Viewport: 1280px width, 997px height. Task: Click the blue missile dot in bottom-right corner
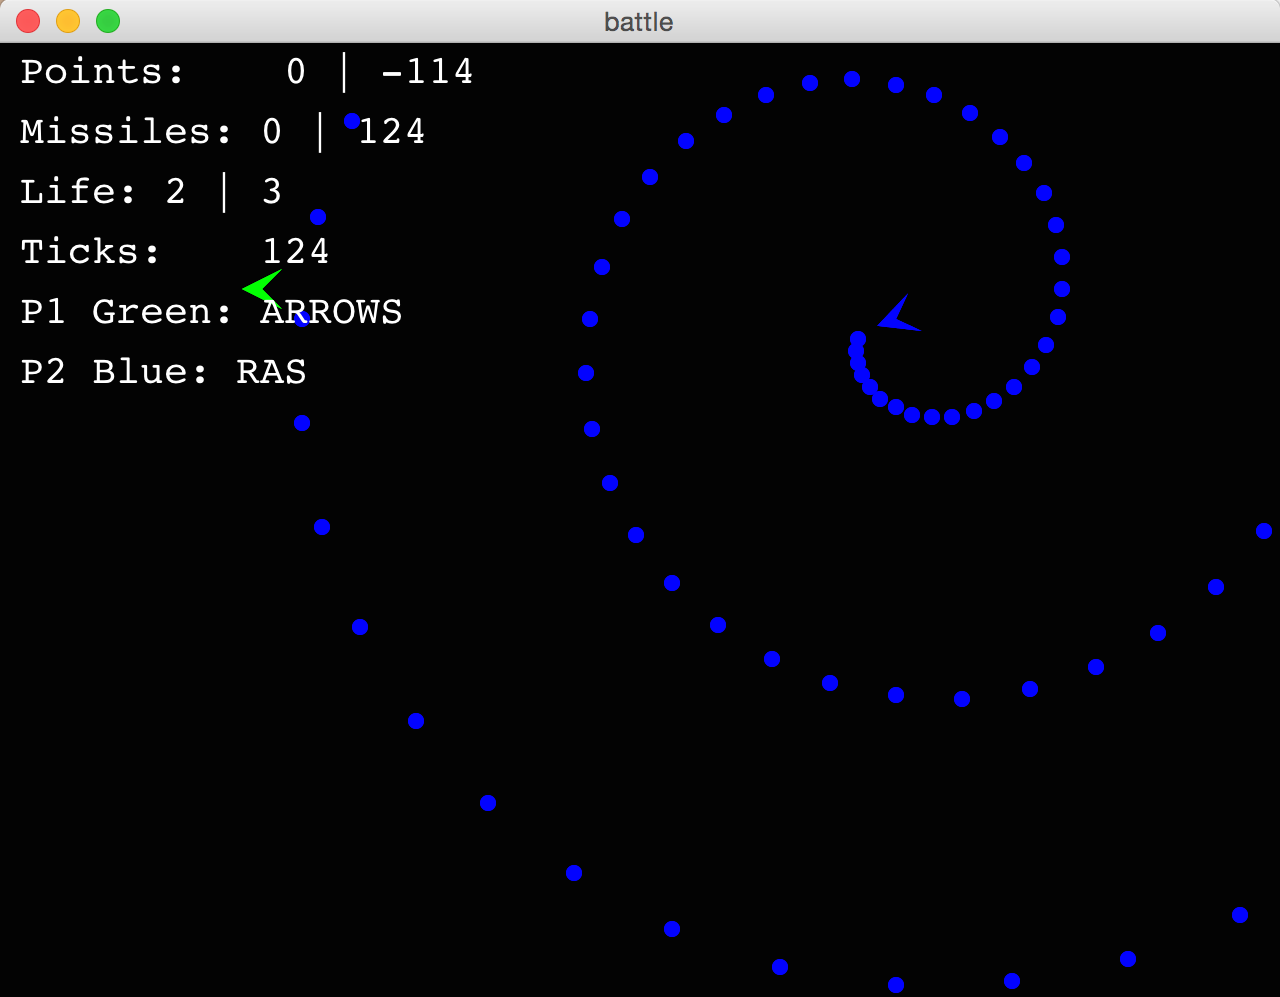[1240, 915]
